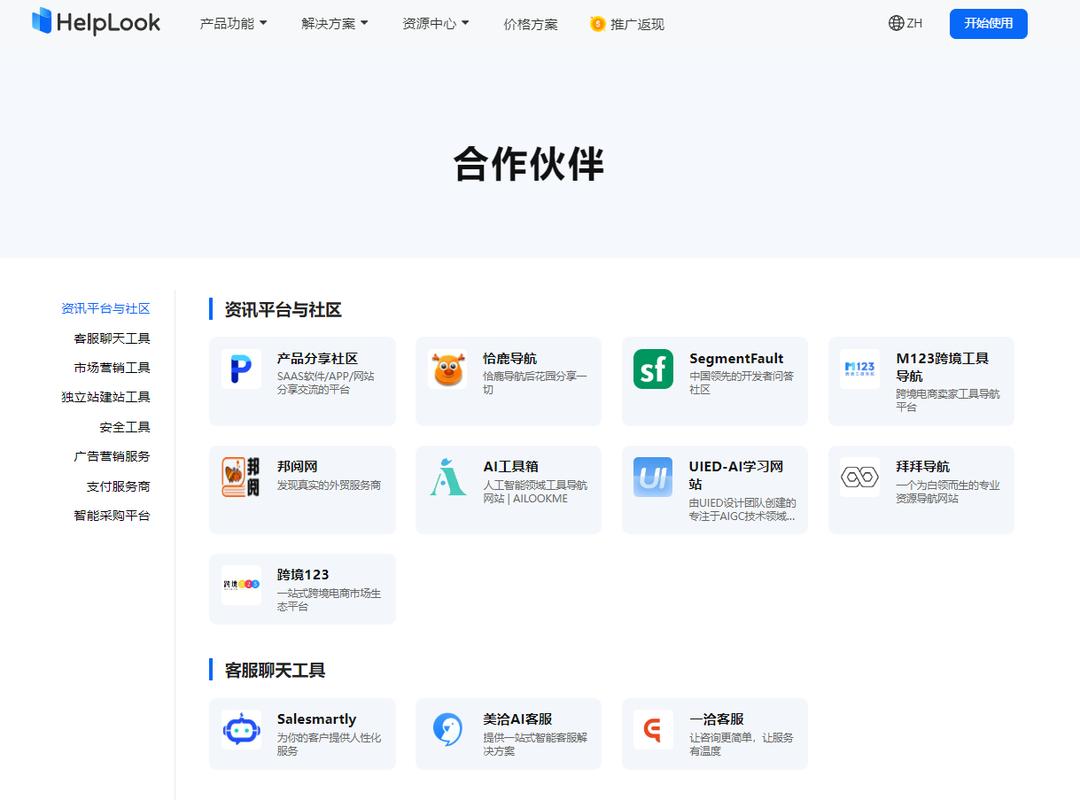Click the 开始使用 button
Screen dimensions: 1080x800
coord(988,23)
